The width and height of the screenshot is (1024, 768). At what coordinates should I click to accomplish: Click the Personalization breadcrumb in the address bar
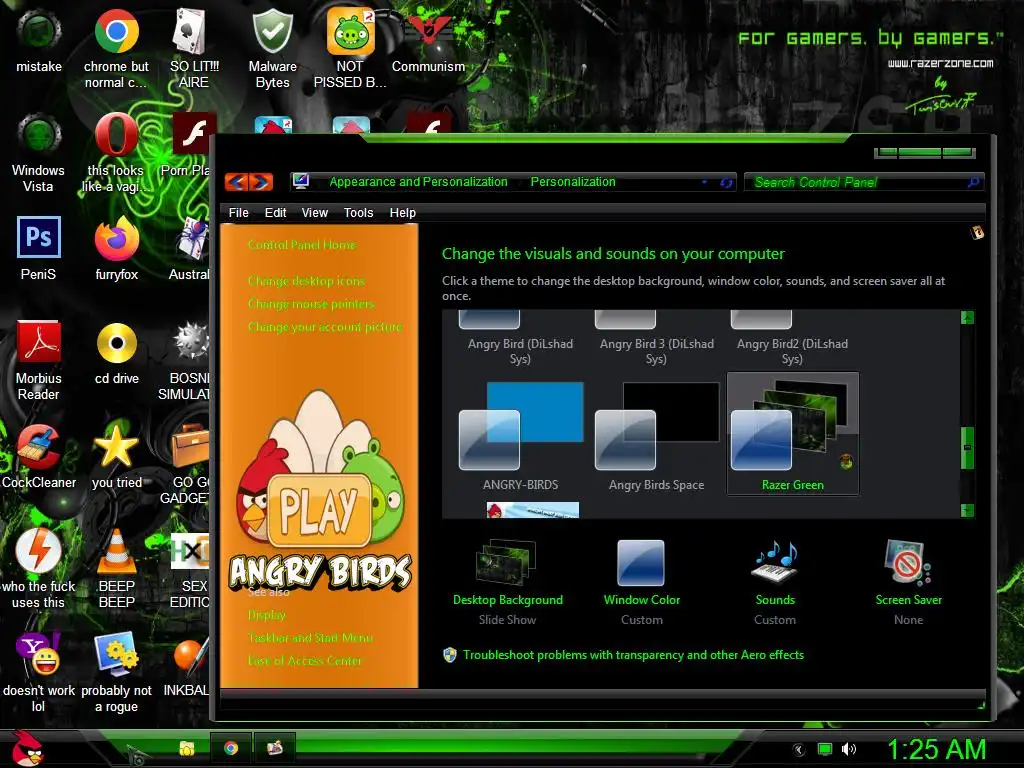[573, 182]
